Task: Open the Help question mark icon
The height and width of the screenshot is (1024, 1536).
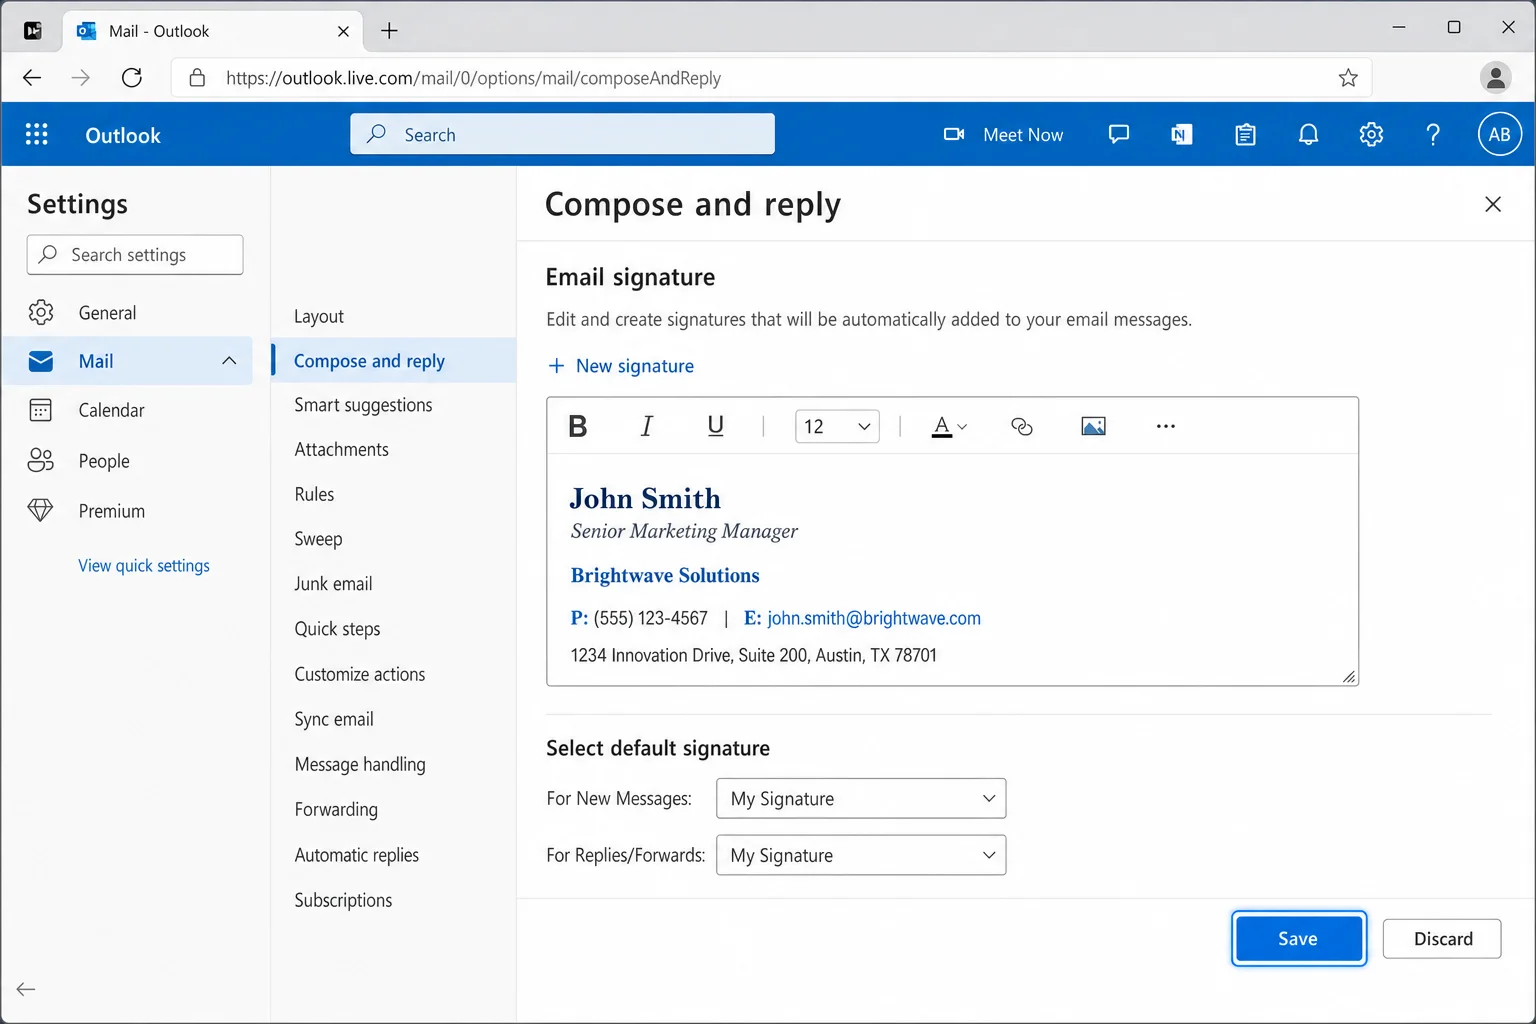Action: [1433, 134]
